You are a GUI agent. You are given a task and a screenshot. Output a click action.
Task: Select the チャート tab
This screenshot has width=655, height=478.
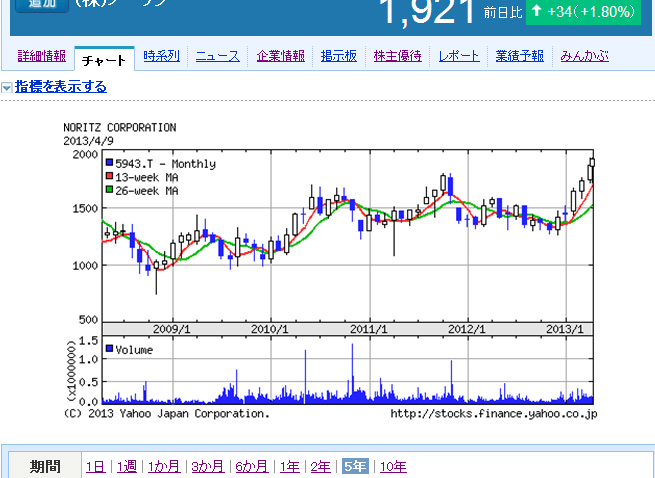(x=104, y=61)
